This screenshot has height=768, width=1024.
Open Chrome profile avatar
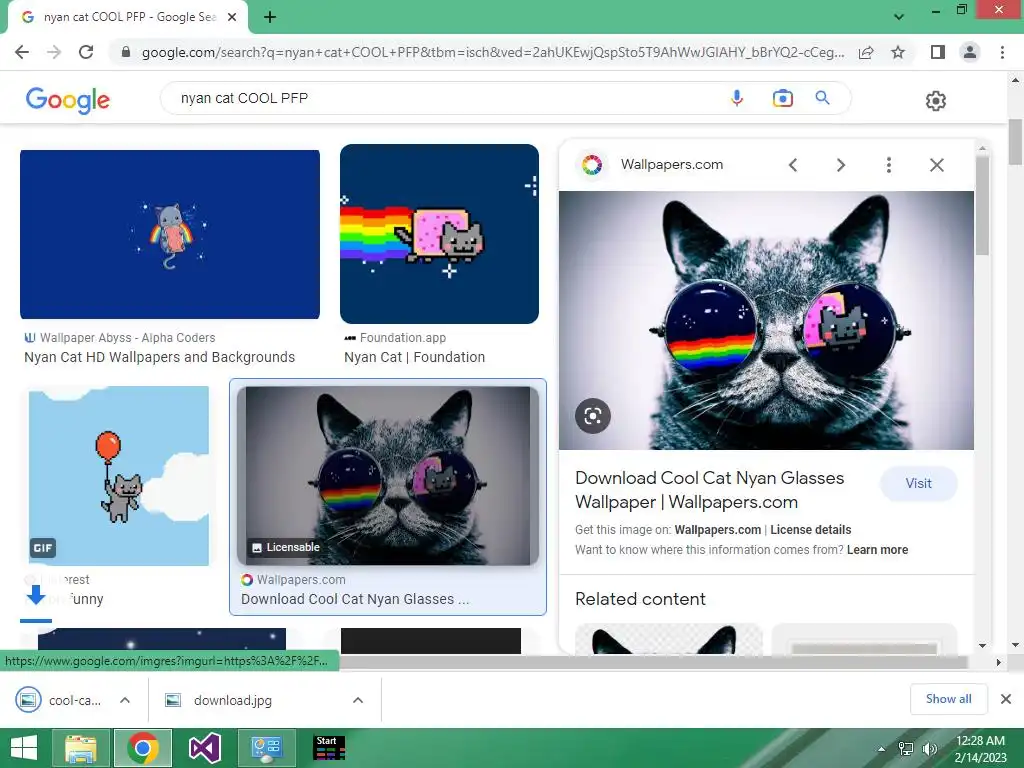(970, 52)
